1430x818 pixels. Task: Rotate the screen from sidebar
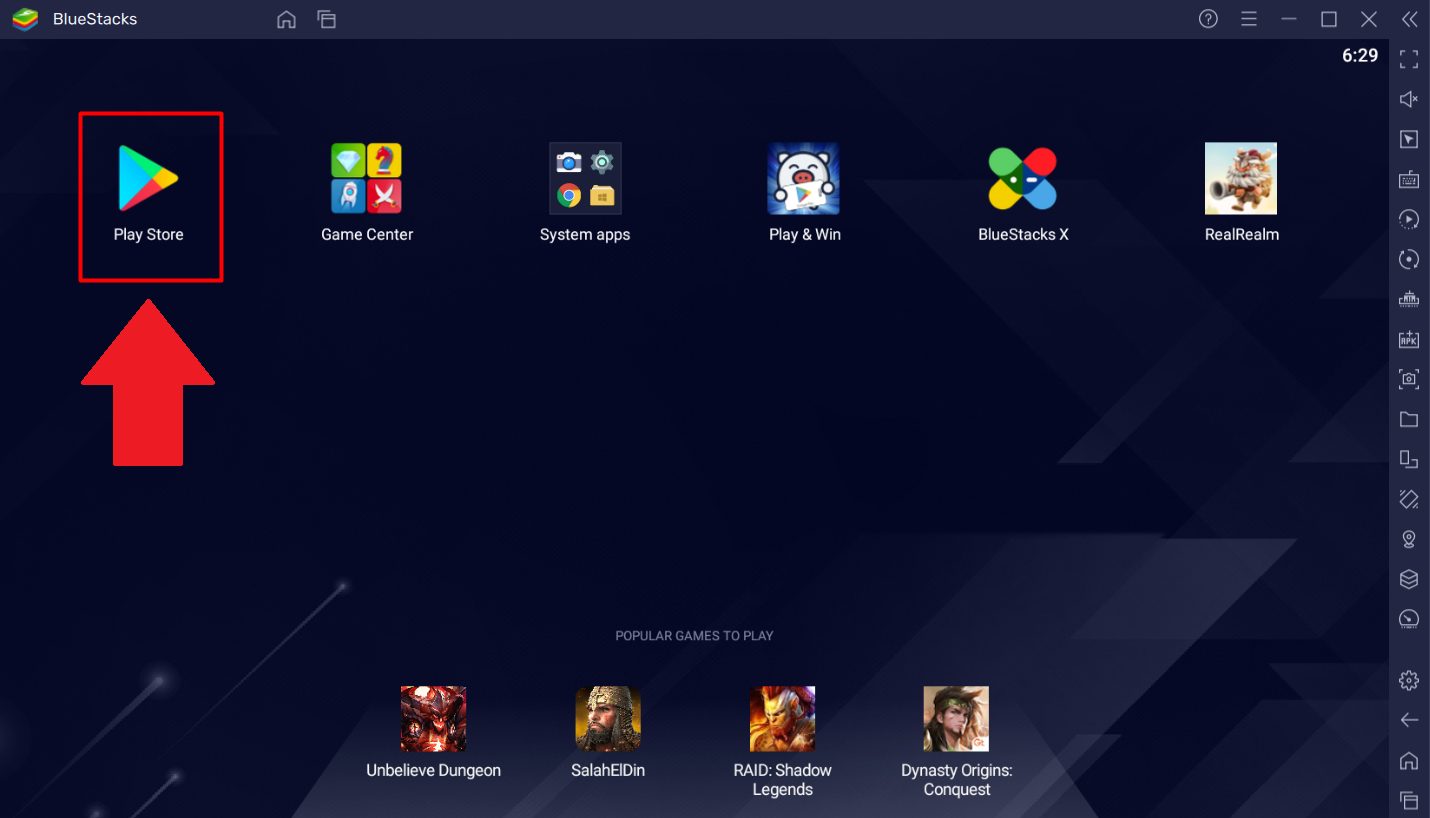point(1409,499)
